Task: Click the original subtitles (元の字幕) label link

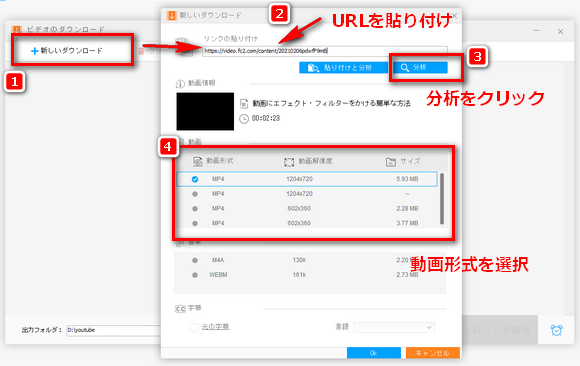Action: (x=215, y=327)
